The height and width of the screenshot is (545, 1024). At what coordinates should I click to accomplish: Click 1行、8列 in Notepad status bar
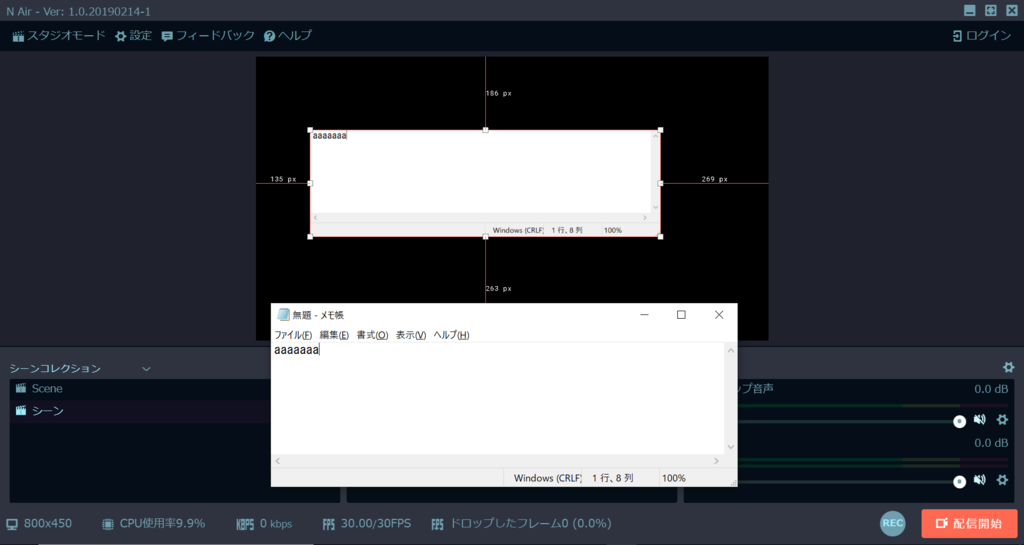click(x=613, y=478)
